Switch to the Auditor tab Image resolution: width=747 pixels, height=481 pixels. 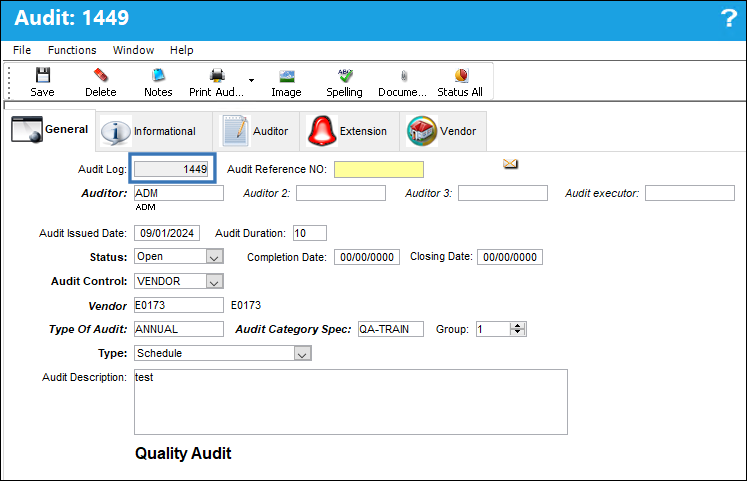[x=256, y=131]
